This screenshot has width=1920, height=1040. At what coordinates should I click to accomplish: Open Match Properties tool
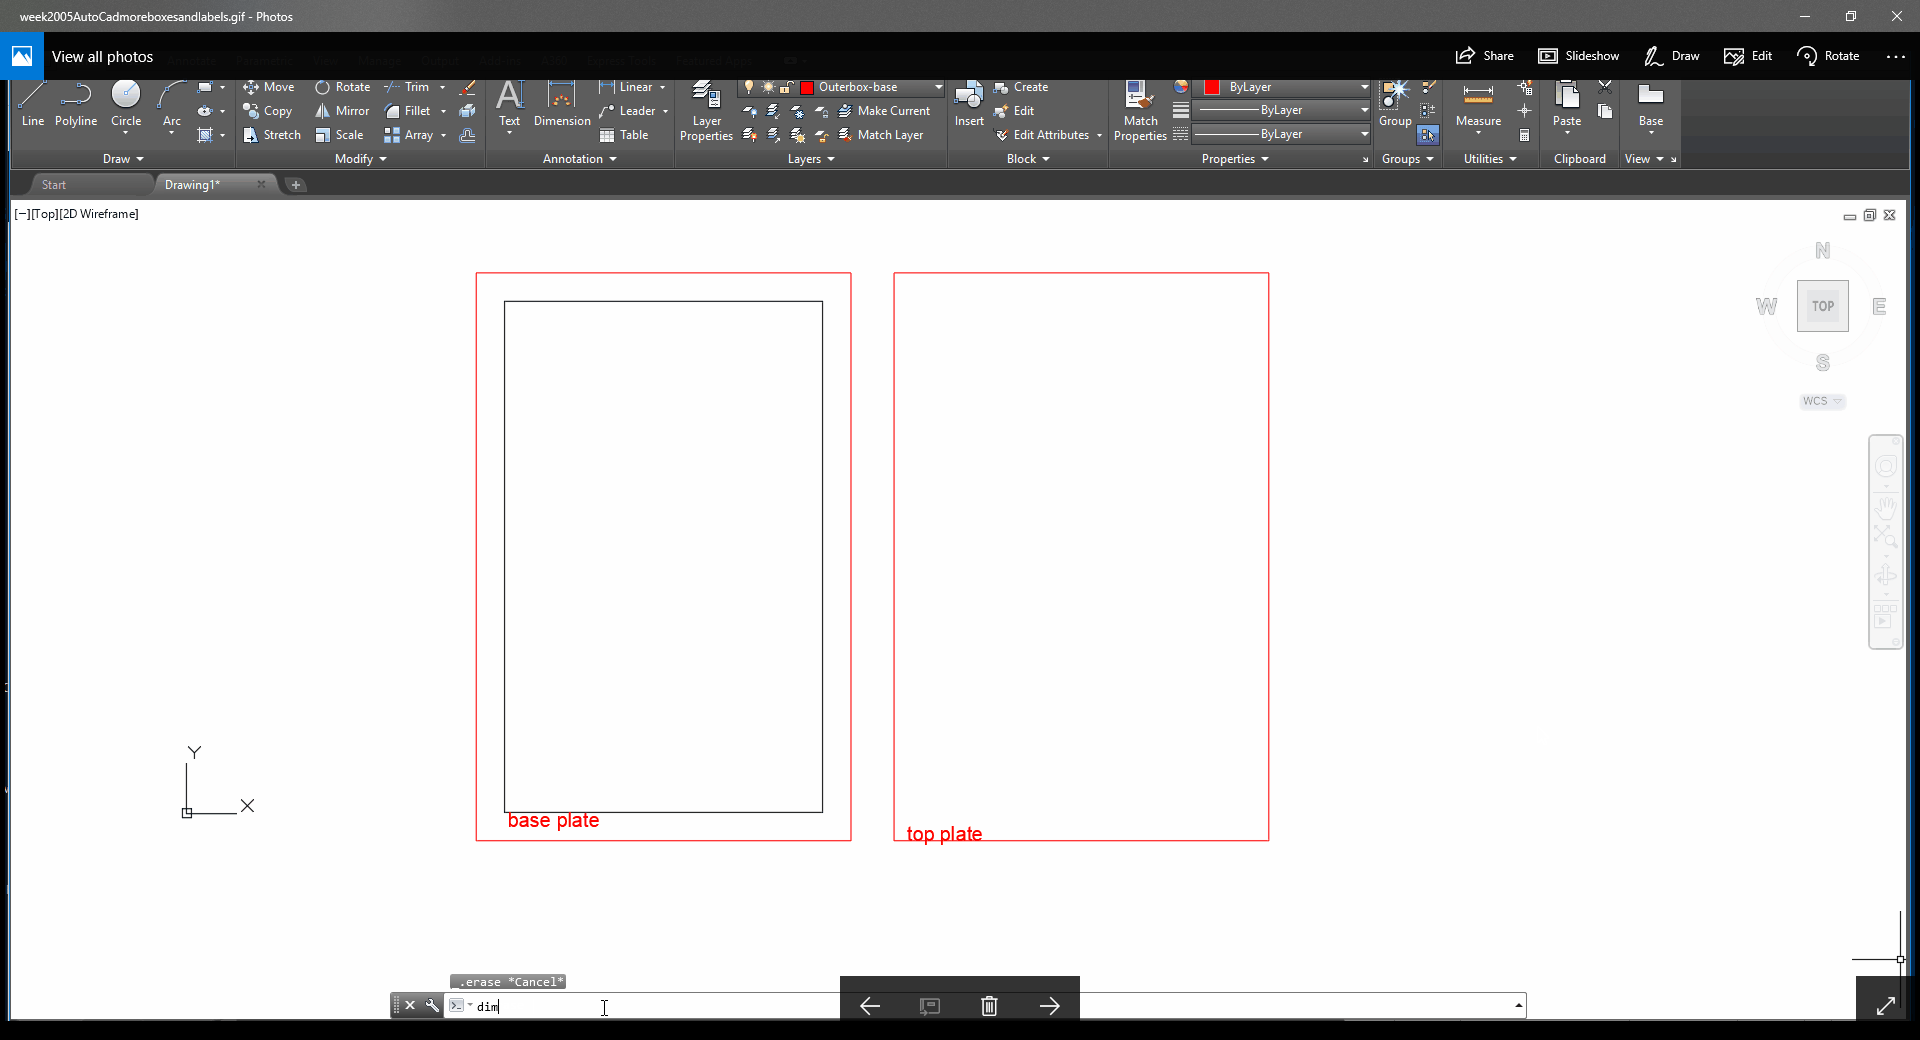(1140, 112)
